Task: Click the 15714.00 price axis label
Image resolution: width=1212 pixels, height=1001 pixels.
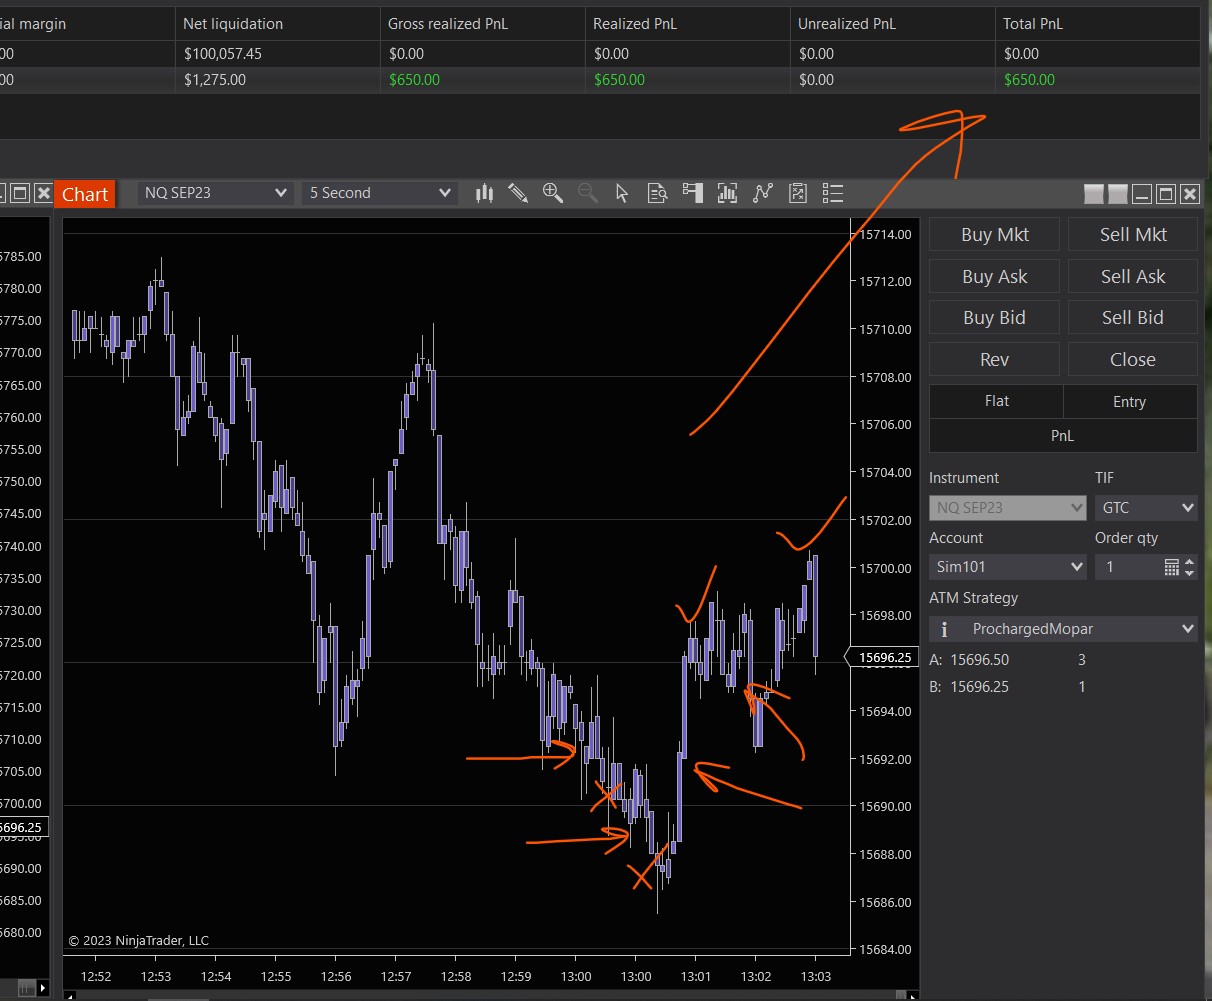Action: tap(886, 234)
